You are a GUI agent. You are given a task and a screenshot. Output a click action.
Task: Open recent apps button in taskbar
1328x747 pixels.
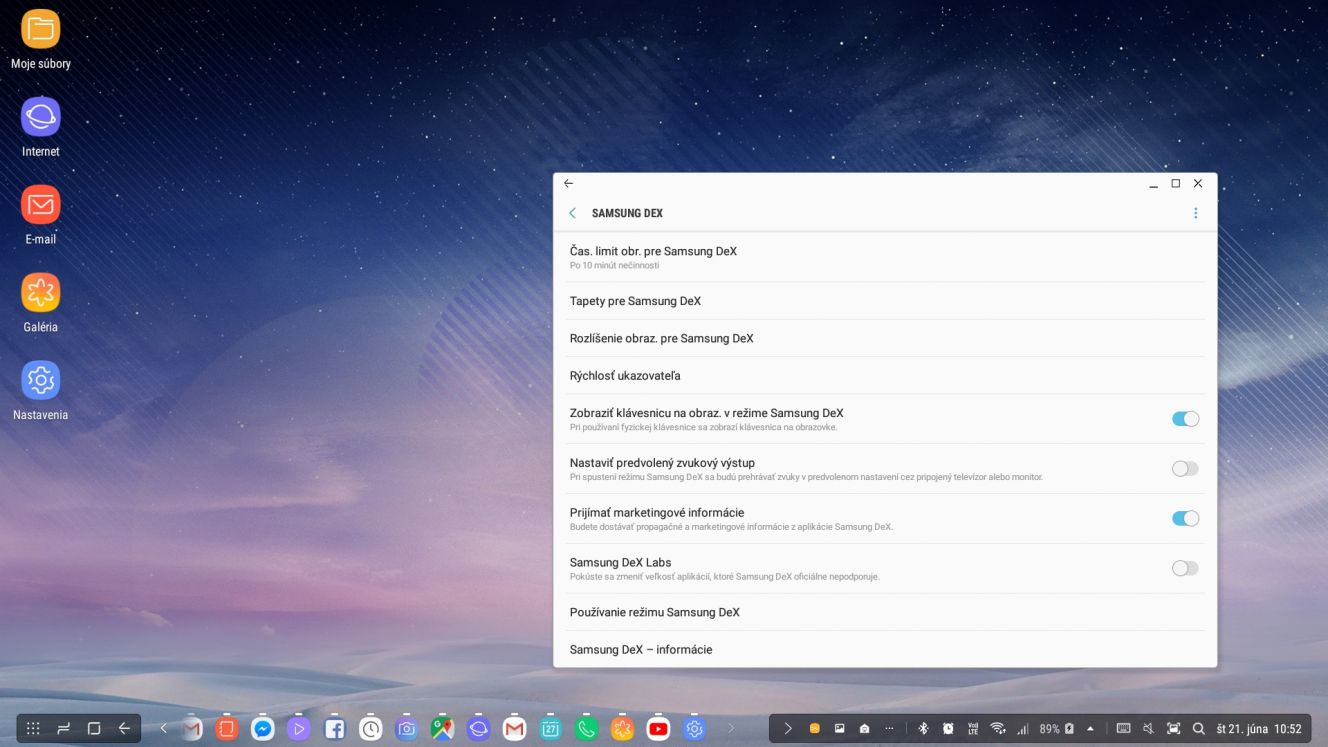click(63, 729)
